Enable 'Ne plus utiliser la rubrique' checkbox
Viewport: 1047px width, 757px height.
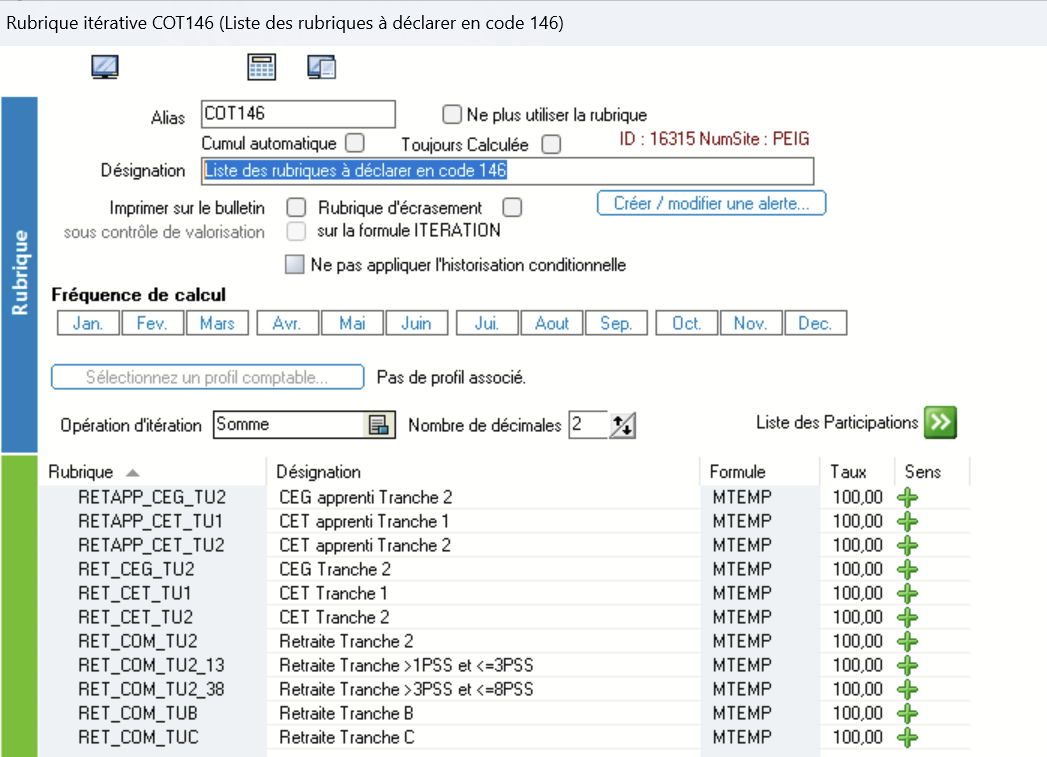[x=452, y=115]
